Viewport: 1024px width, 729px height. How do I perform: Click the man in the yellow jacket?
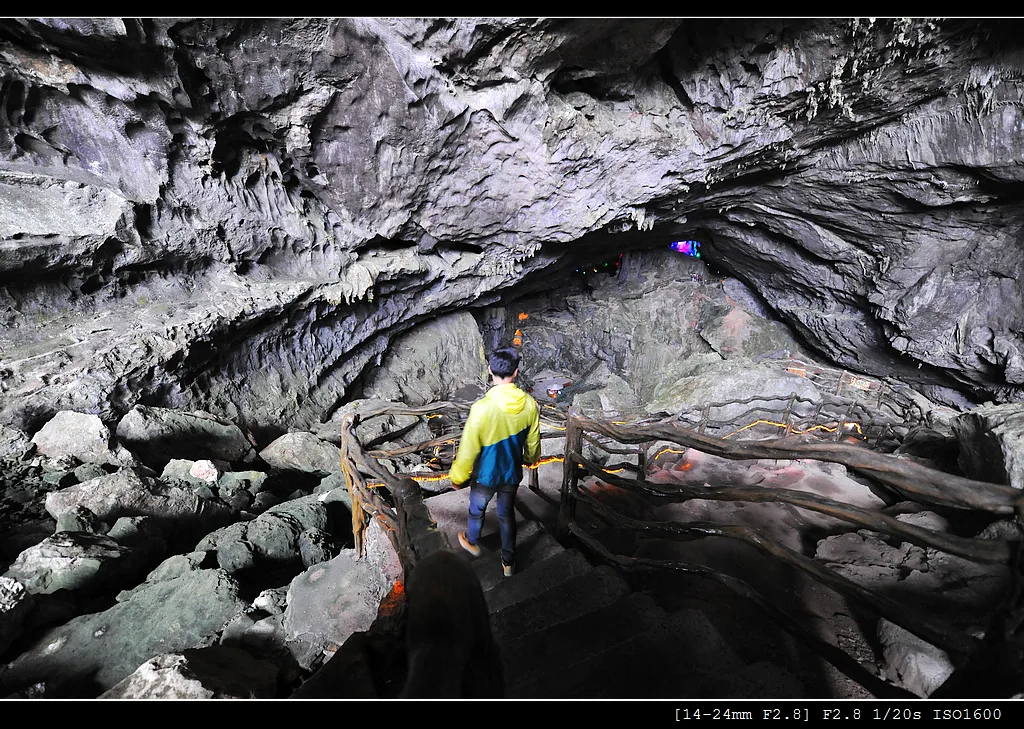[496, 461]
